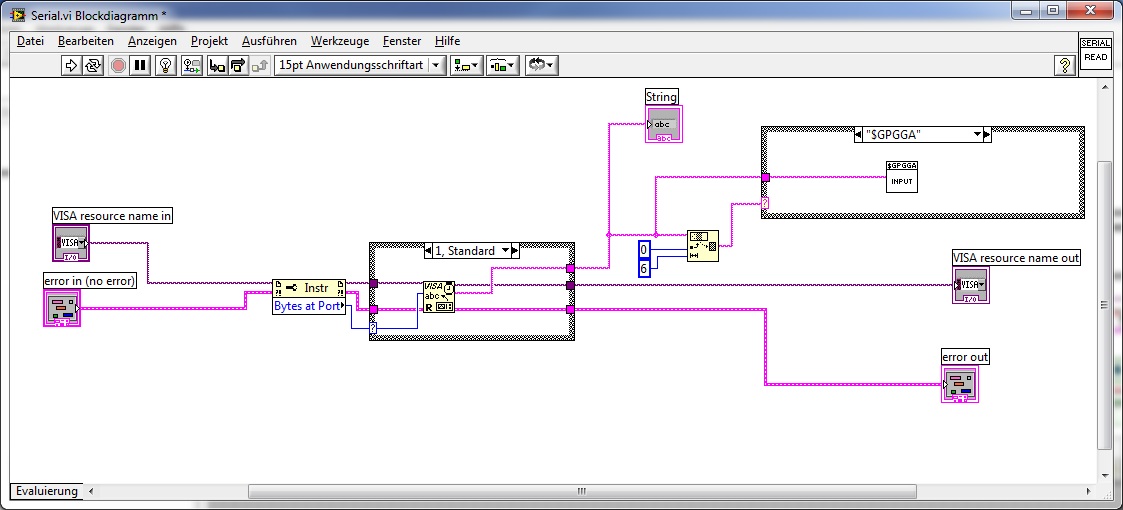Open the "$GPGGA" case selector dropdown
This screenshot has width=1123, height=510.
[976, 135]
